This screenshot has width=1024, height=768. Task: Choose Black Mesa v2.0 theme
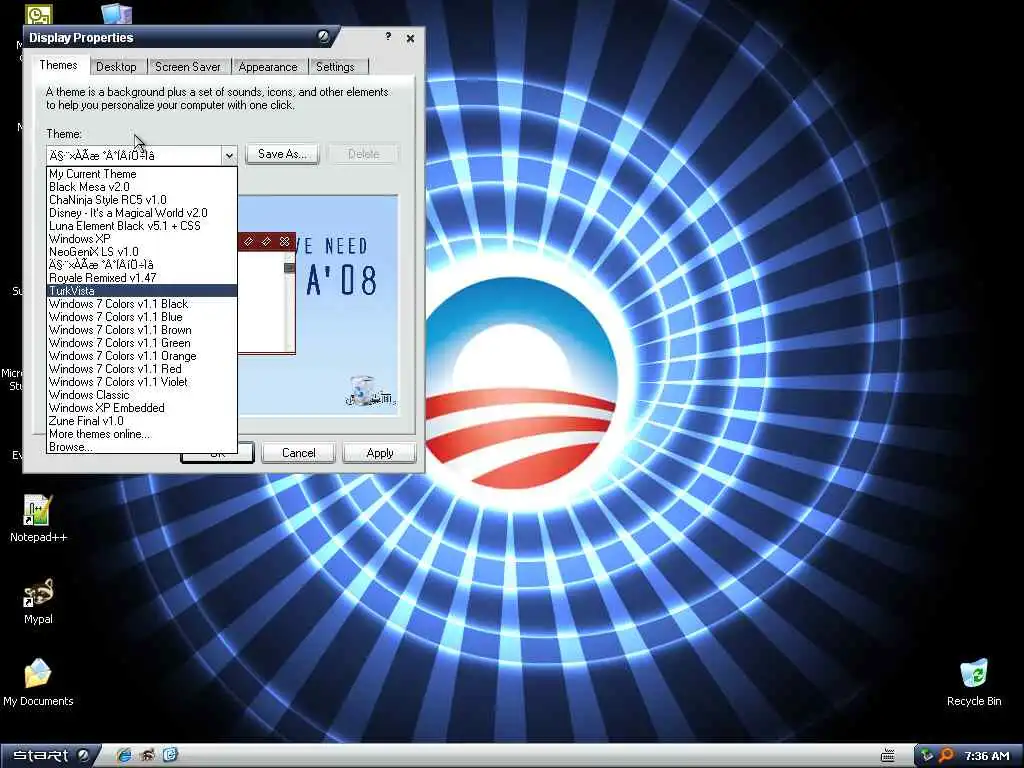click(142, 187)
